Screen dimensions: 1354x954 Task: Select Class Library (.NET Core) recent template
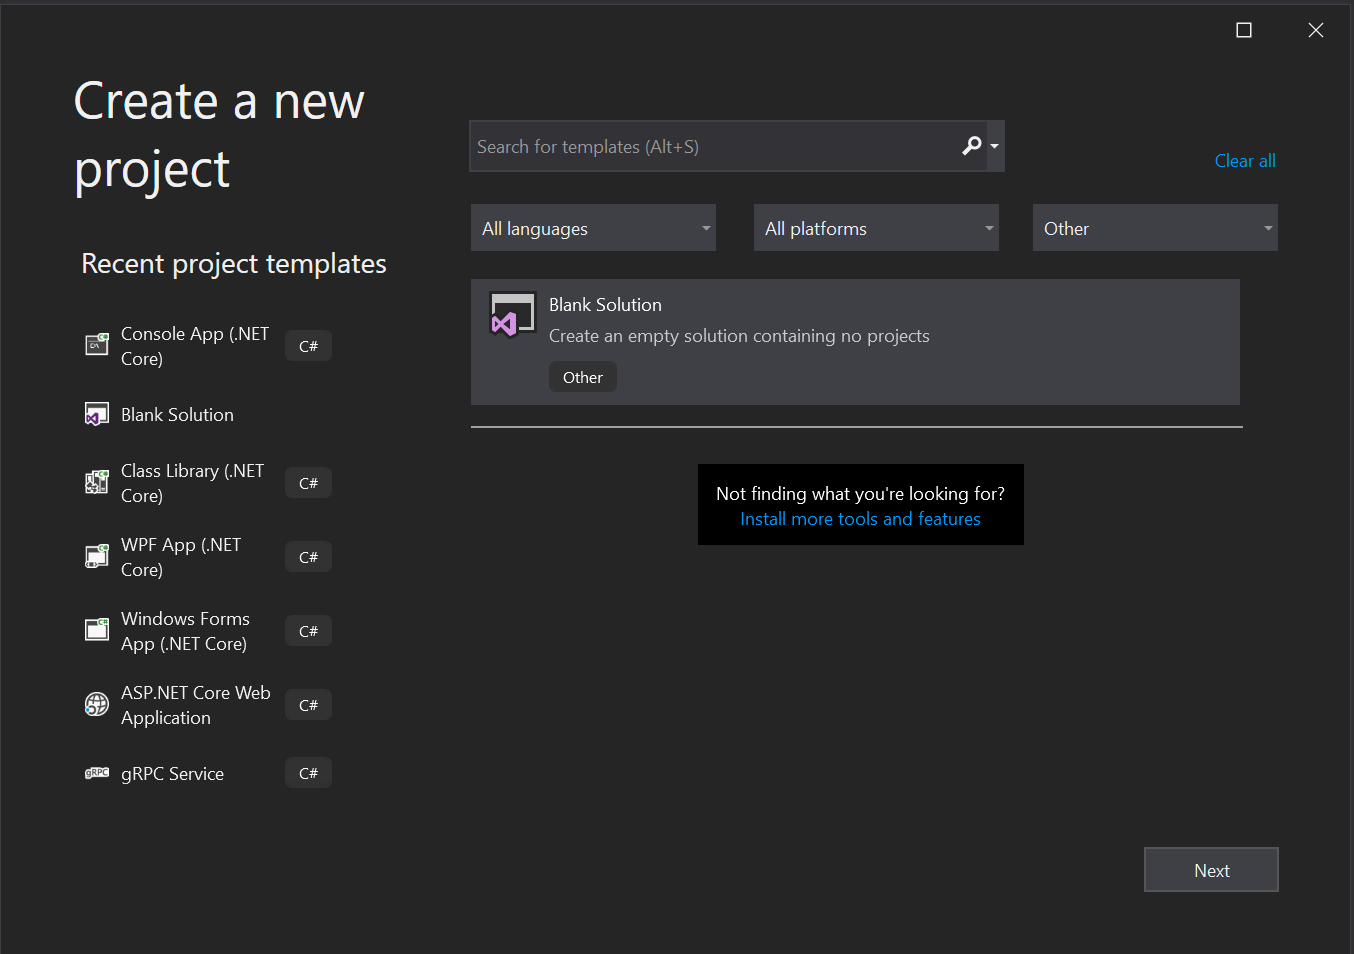[x=193, y=483]
